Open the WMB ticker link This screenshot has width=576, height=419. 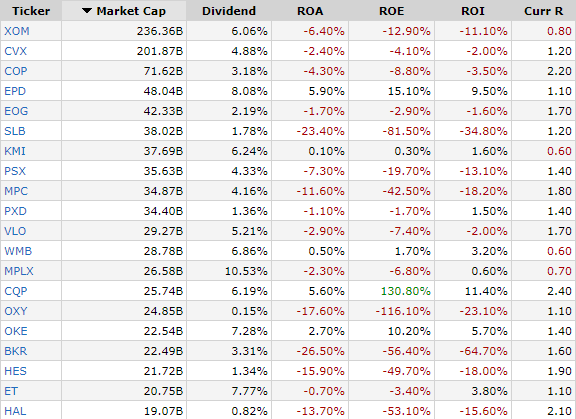pos(18,251)
